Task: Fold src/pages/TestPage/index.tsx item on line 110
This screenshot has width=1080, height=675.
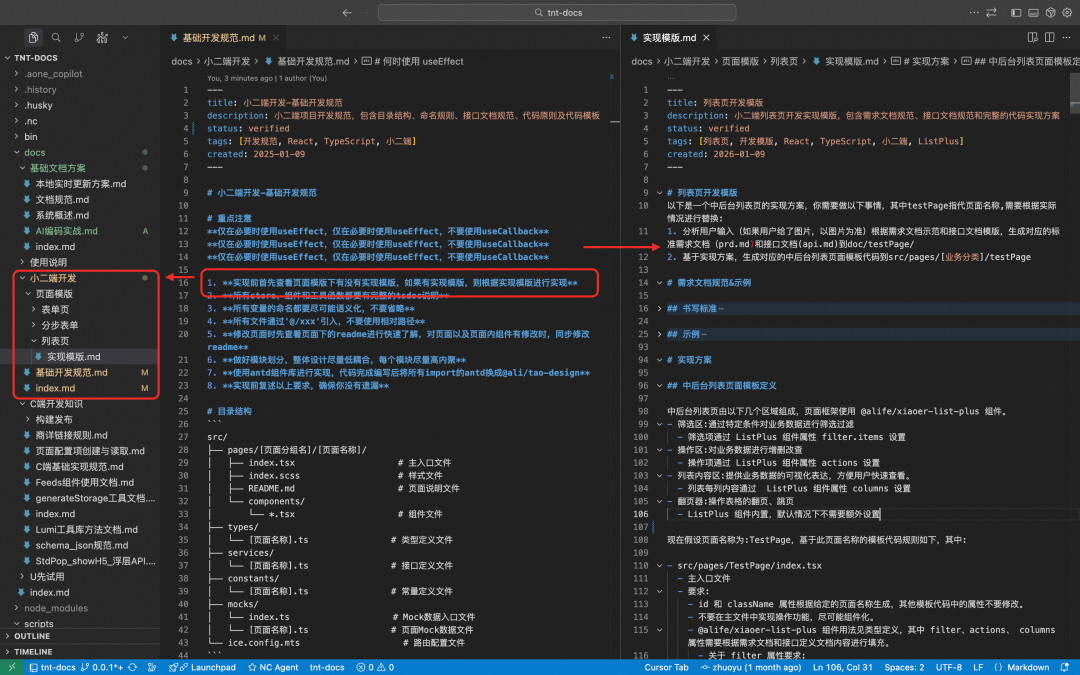Action: pos(659,565)
